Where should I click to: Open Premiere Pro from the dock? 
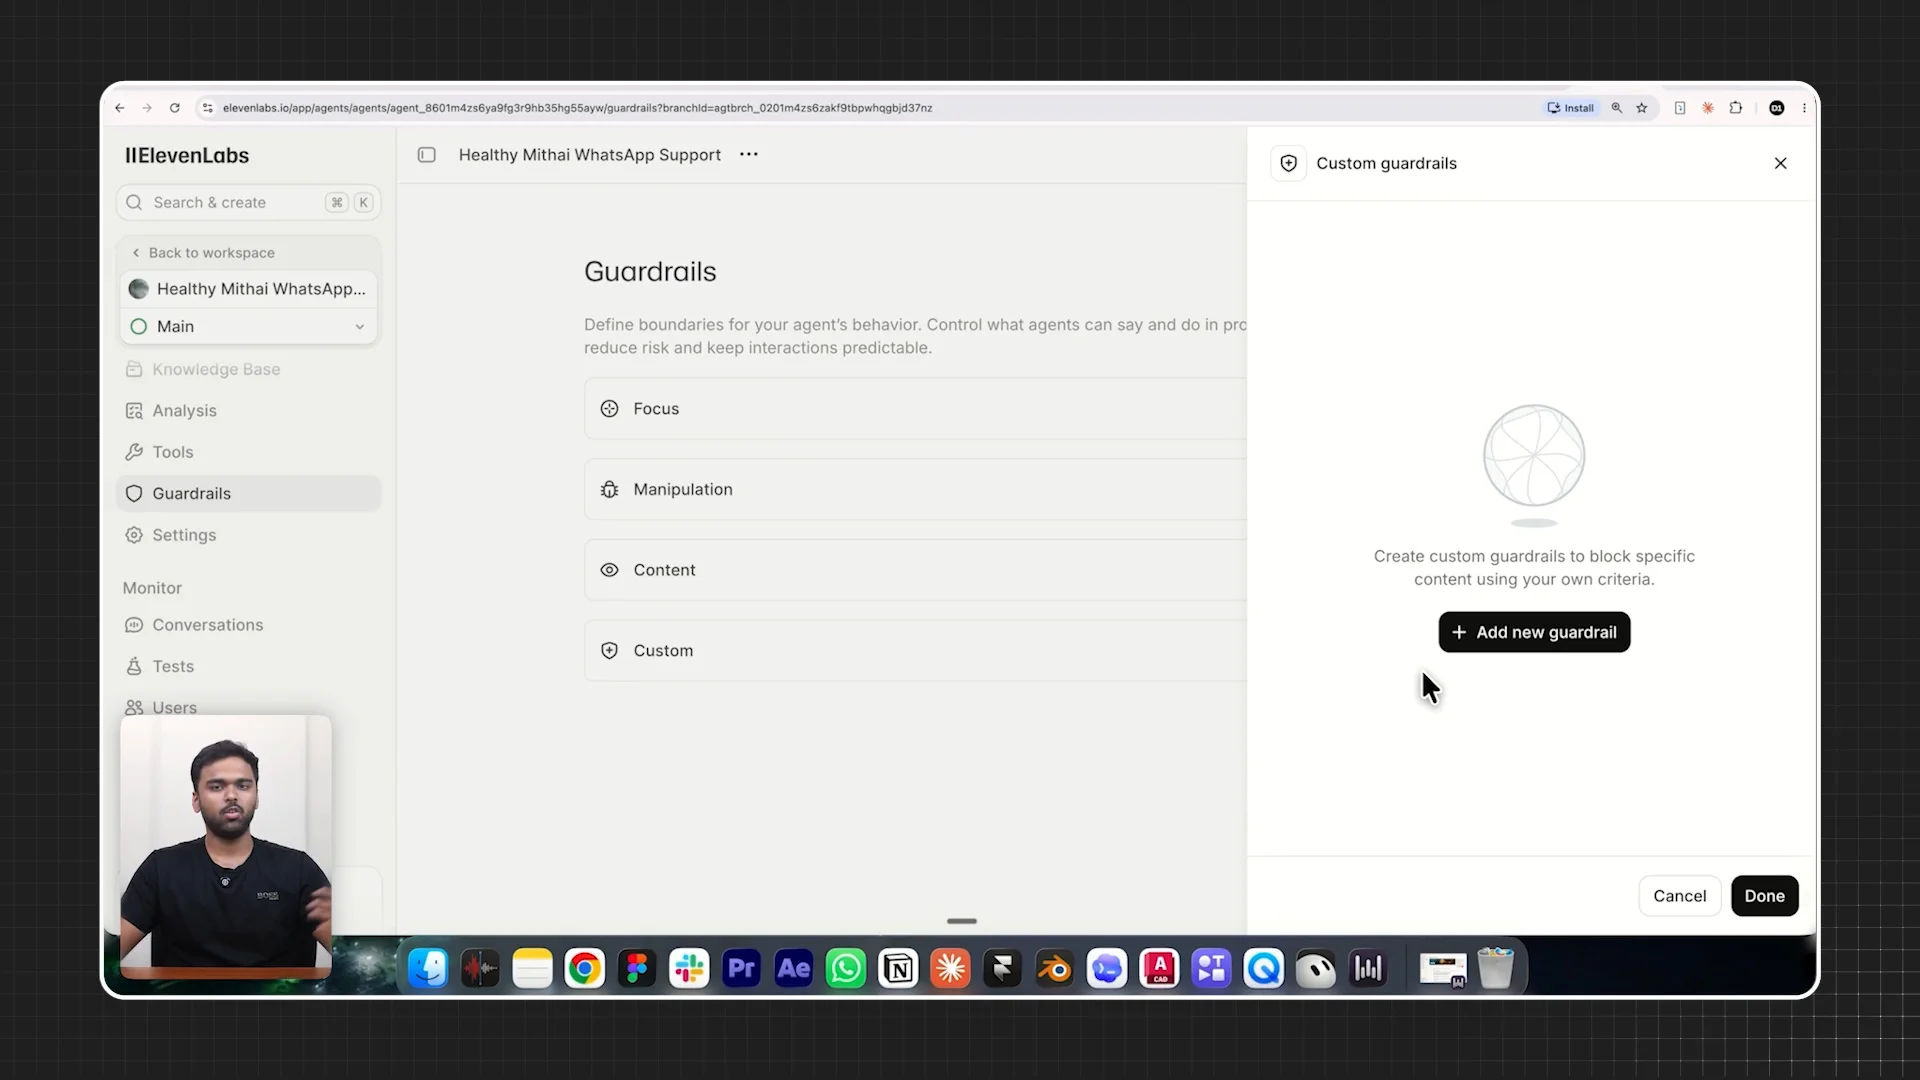click(741, 968)
